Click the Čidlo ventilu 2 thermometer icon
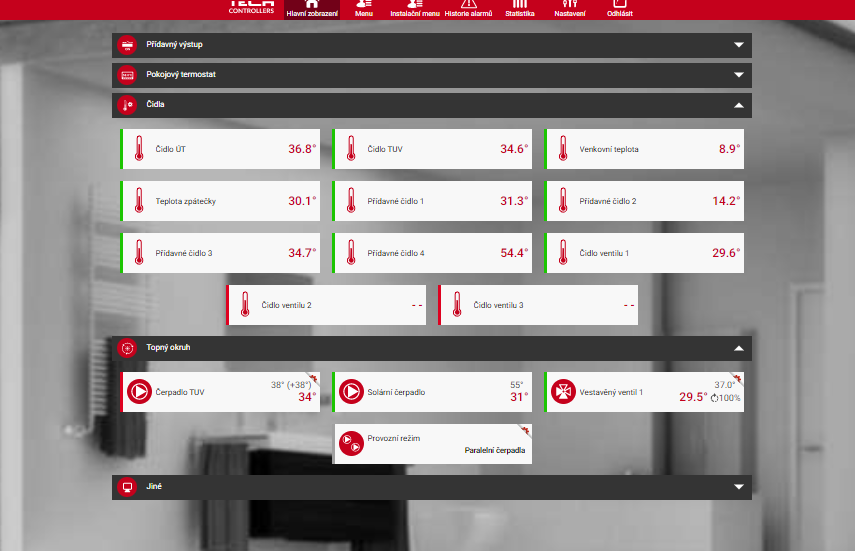Screen dimensions: 855x551 245,304
